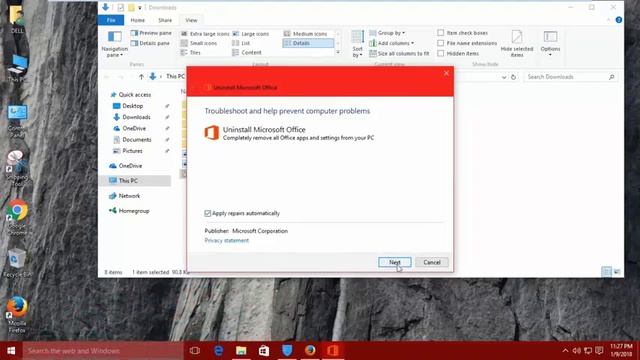The height and width of the screenshot is (360, 640).
Task: Open Recycle Bin on desktop
Action: (x=17, y=263)
